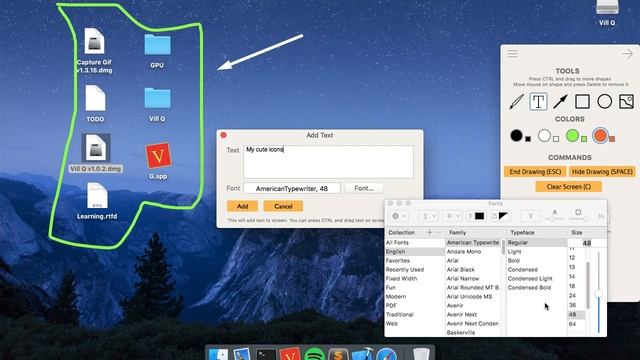The height and width of the screenshot is (360, 640).
Task: Click the right arrow icon atop Tools panel
Action: tap(627, 54)
